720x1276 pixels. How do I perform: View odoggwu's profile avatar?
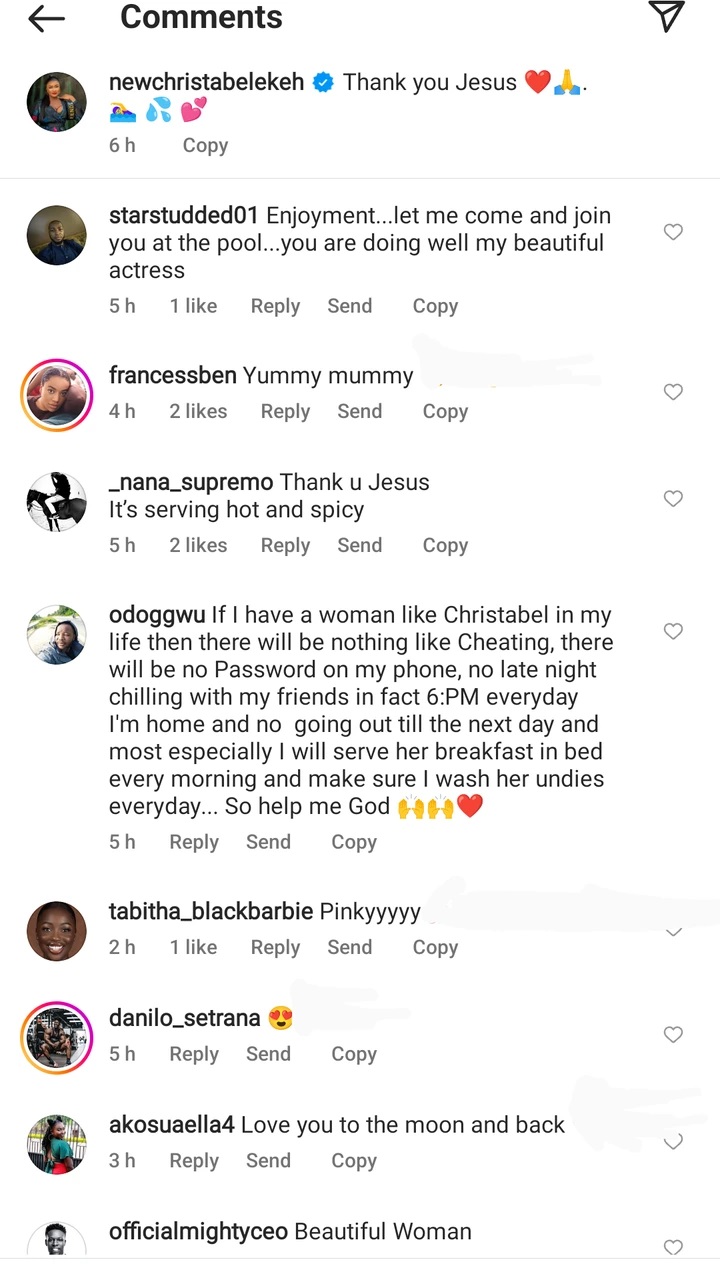(56, 634)
